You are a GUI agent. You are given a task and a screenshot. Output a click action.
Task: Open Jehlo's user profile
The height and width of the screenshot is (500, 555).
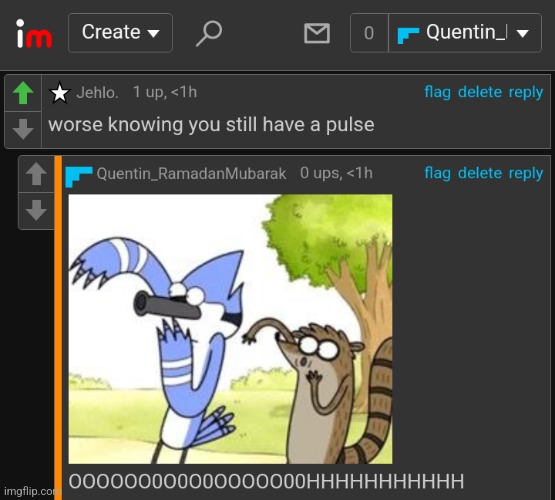97,93
